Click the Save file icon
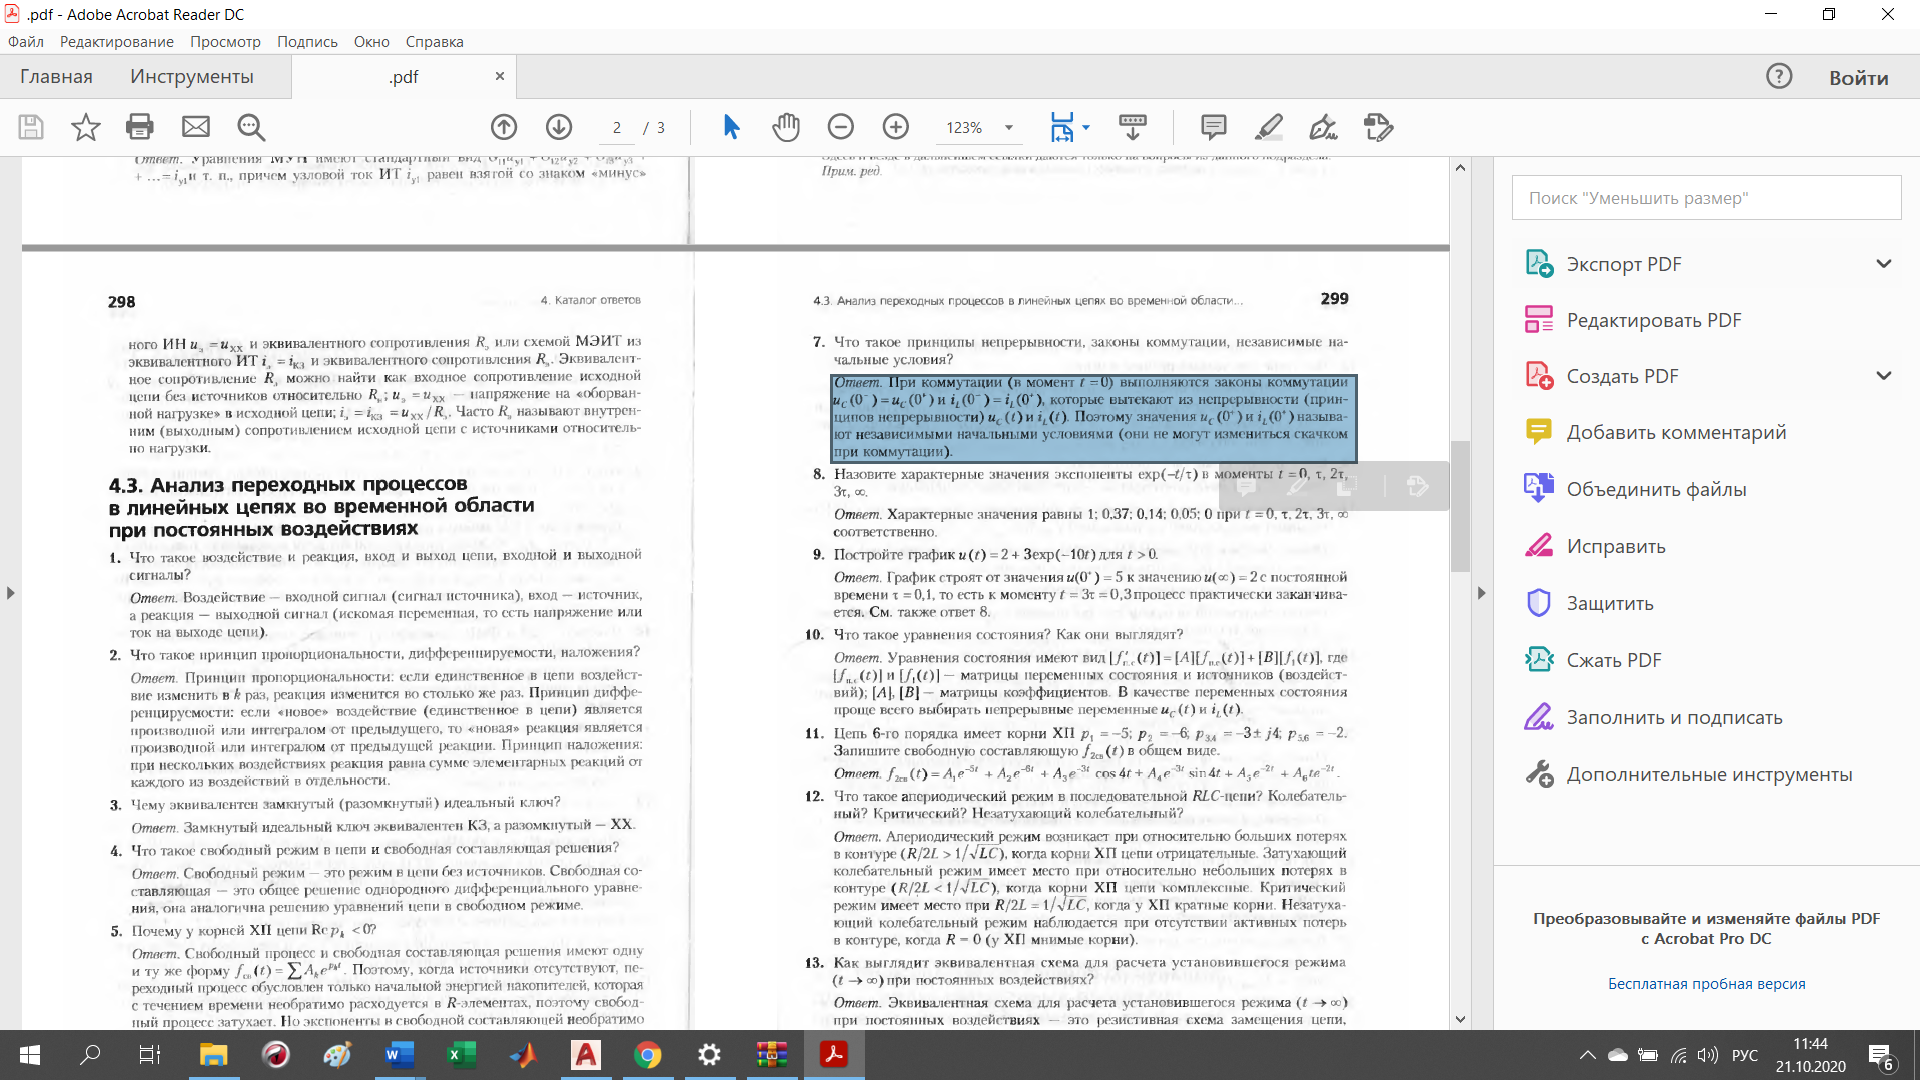This screenshot has width=1920, height=1080. 31,127
